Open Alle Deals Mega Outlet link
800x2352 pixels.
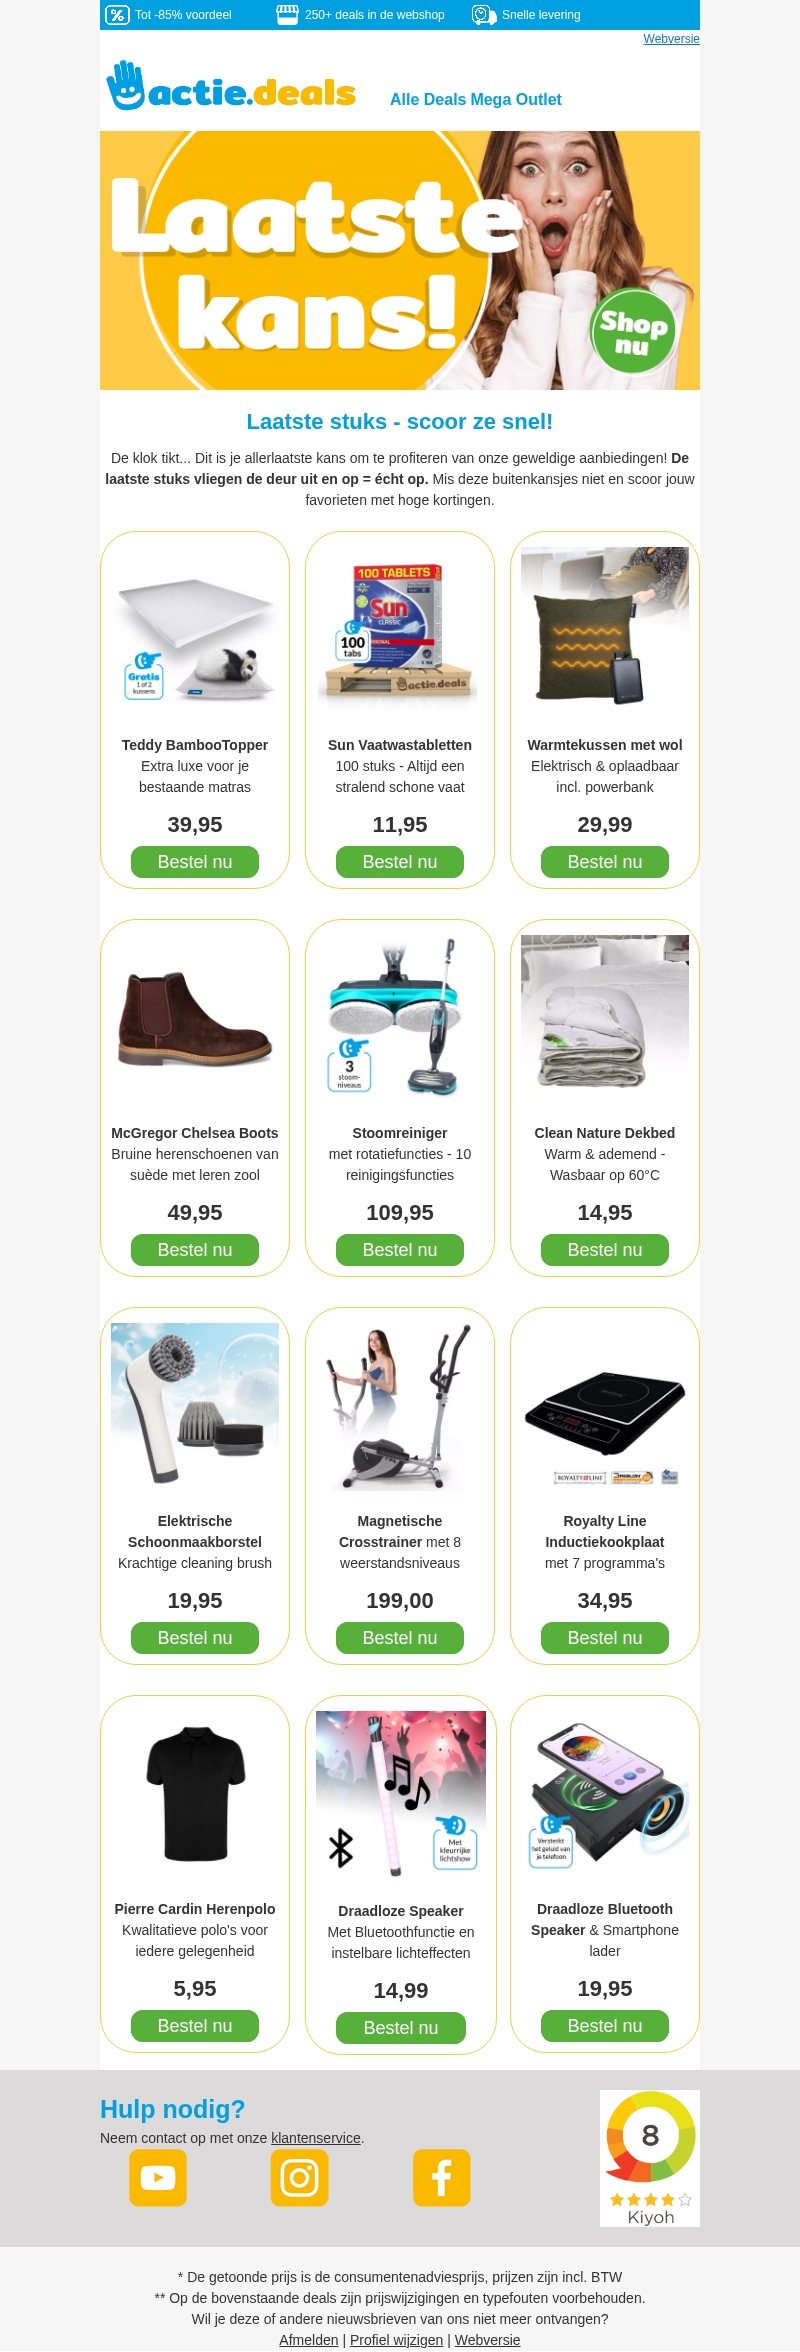(476, 99)
